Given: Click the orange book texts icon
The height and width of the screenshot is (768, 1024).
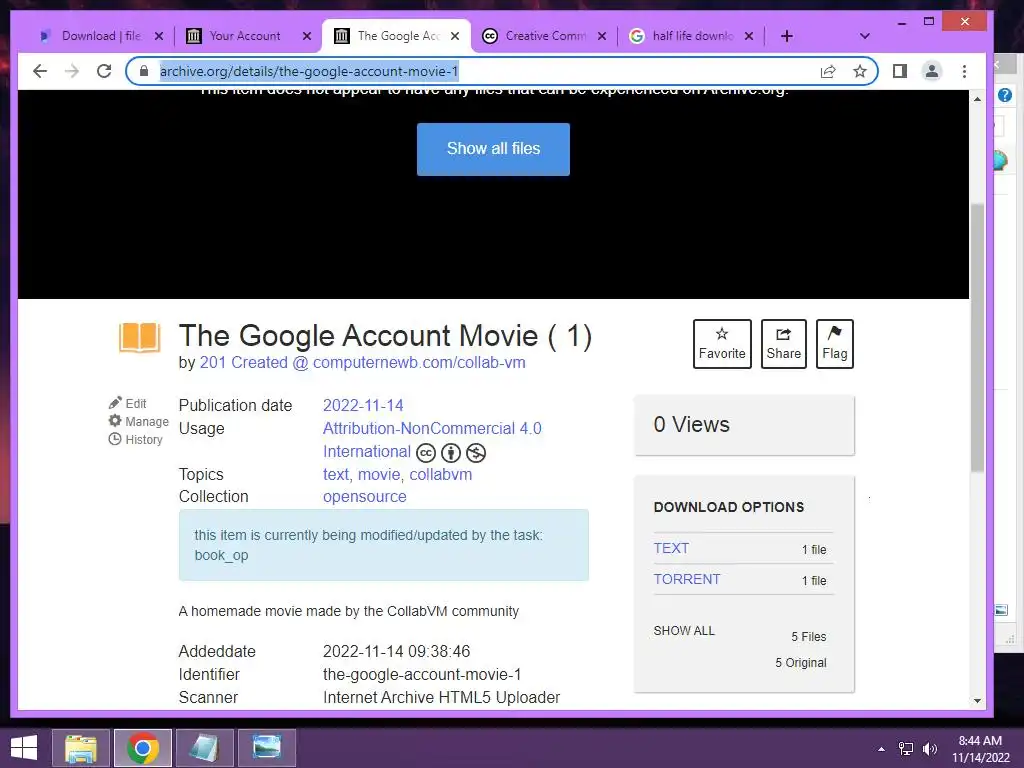Looking at the screenshot, I should [140, 338].
